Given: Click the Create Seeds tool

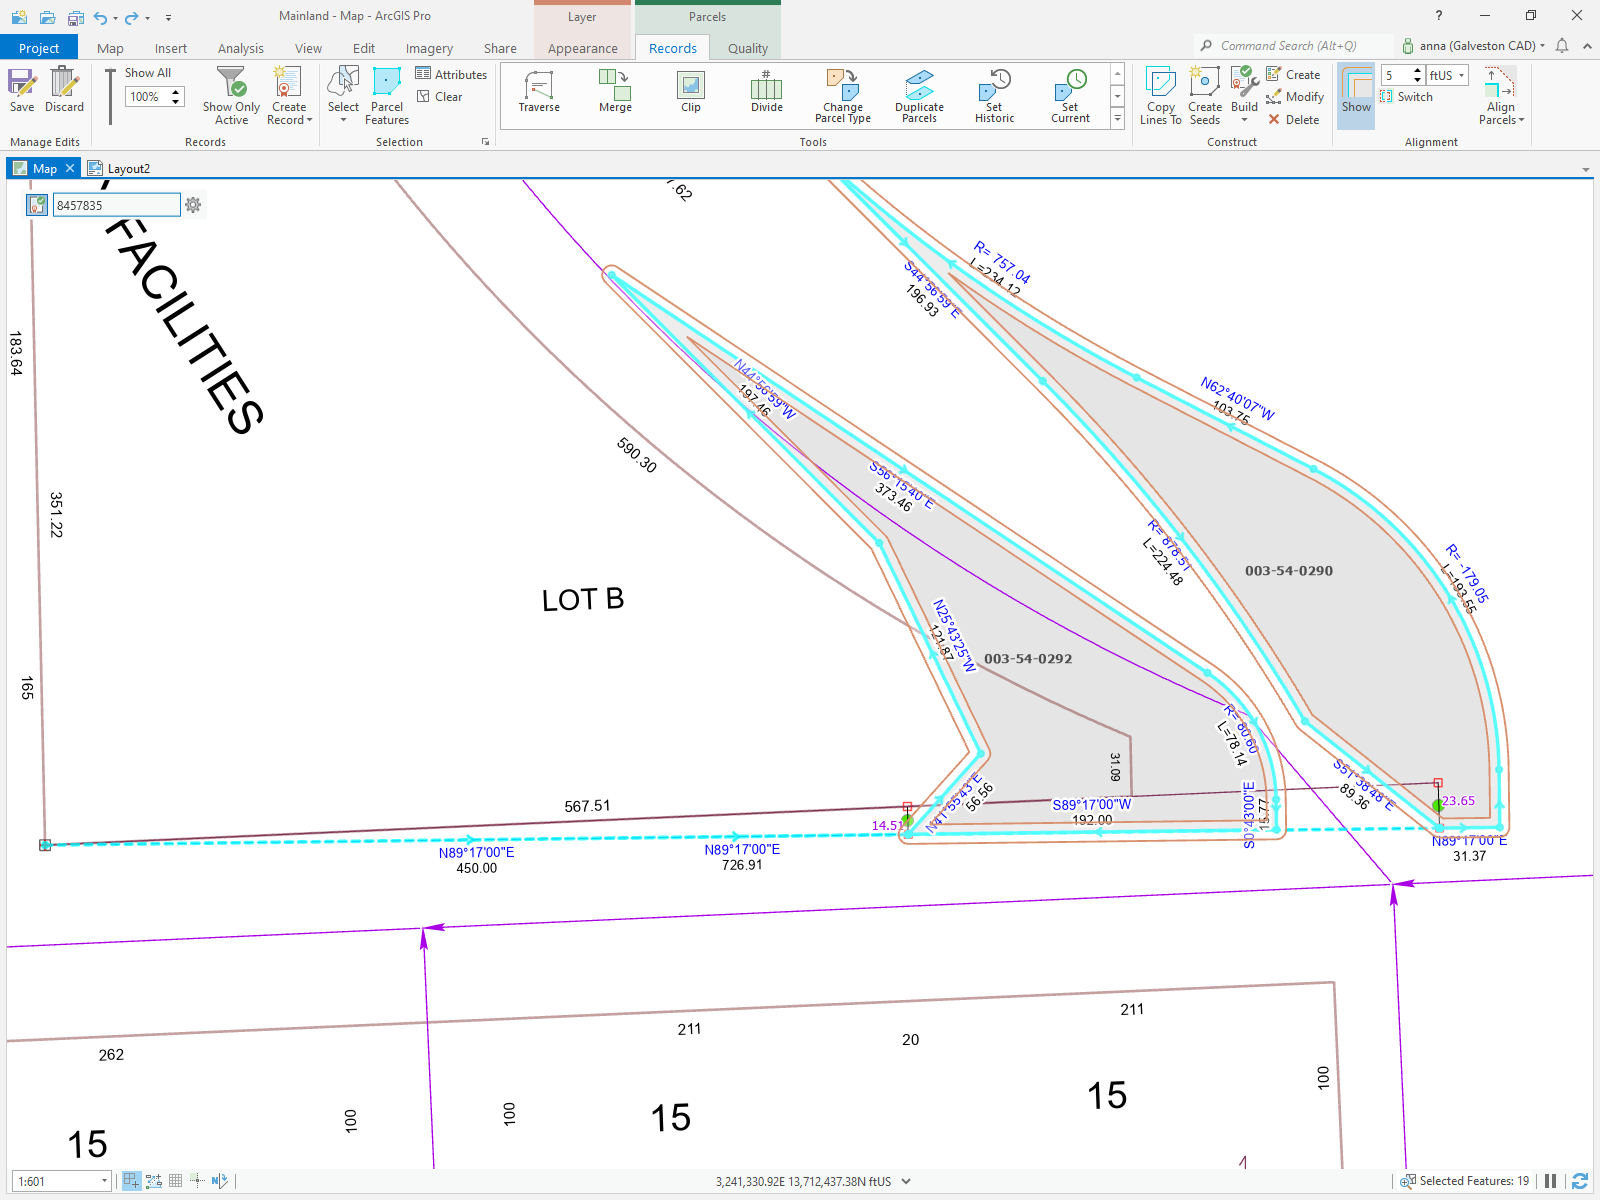Looking at the screenshot, I should [1205, 96].
